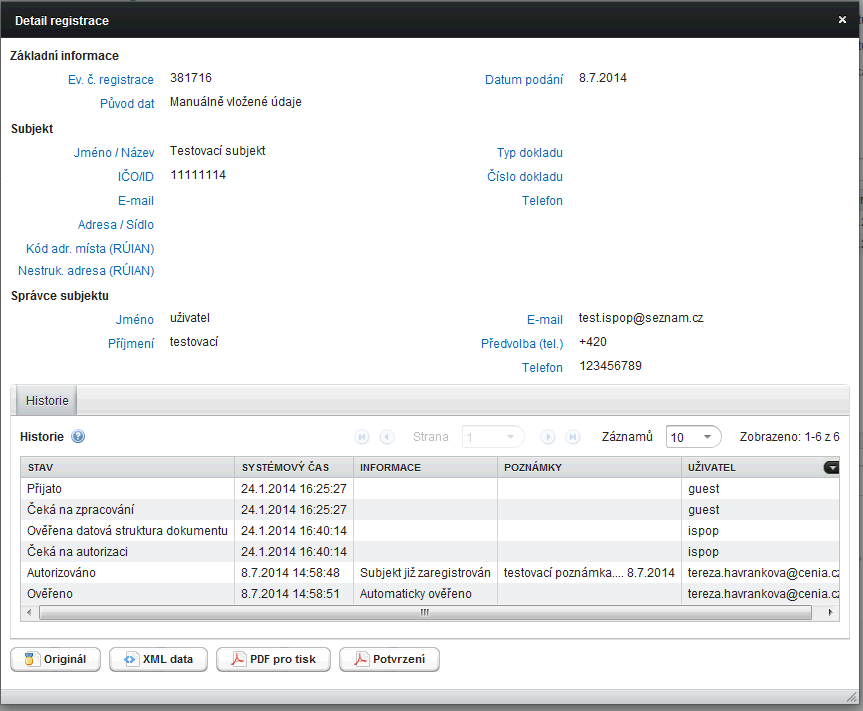Screen dimensions: 863x711
Task: Click email test.ispop@seznam.cz
Action: [x=641, y=318]
